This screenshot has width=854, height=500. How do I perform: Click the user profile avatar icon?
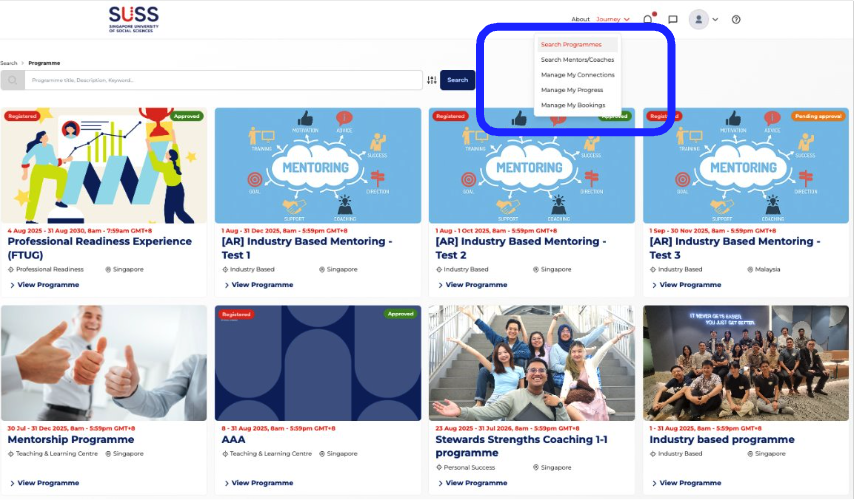pos(698,19)
